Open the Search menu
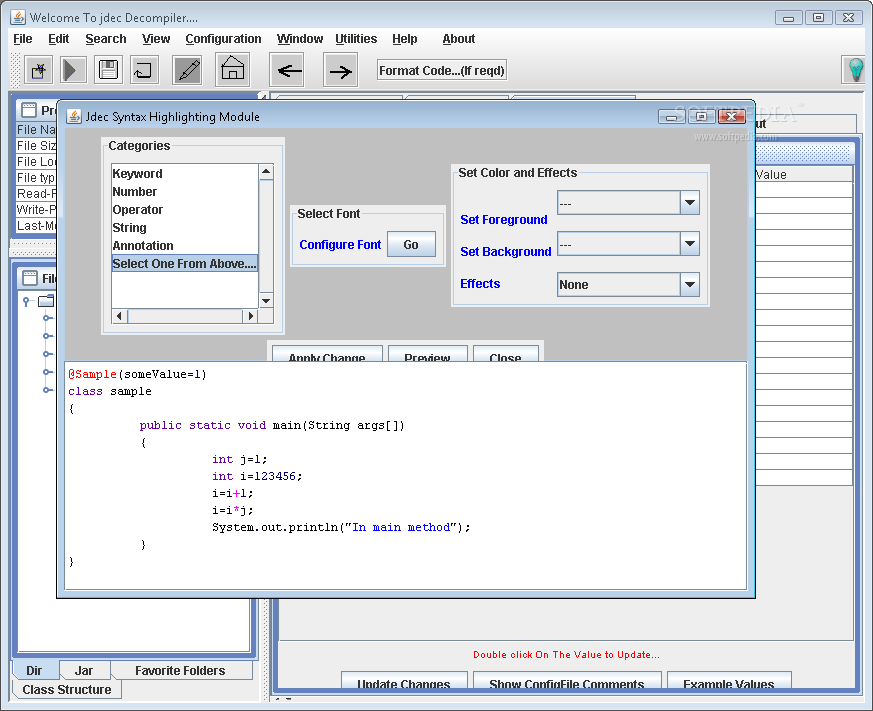The height and width of the screenshot is (711, 873). coord(106,39)
